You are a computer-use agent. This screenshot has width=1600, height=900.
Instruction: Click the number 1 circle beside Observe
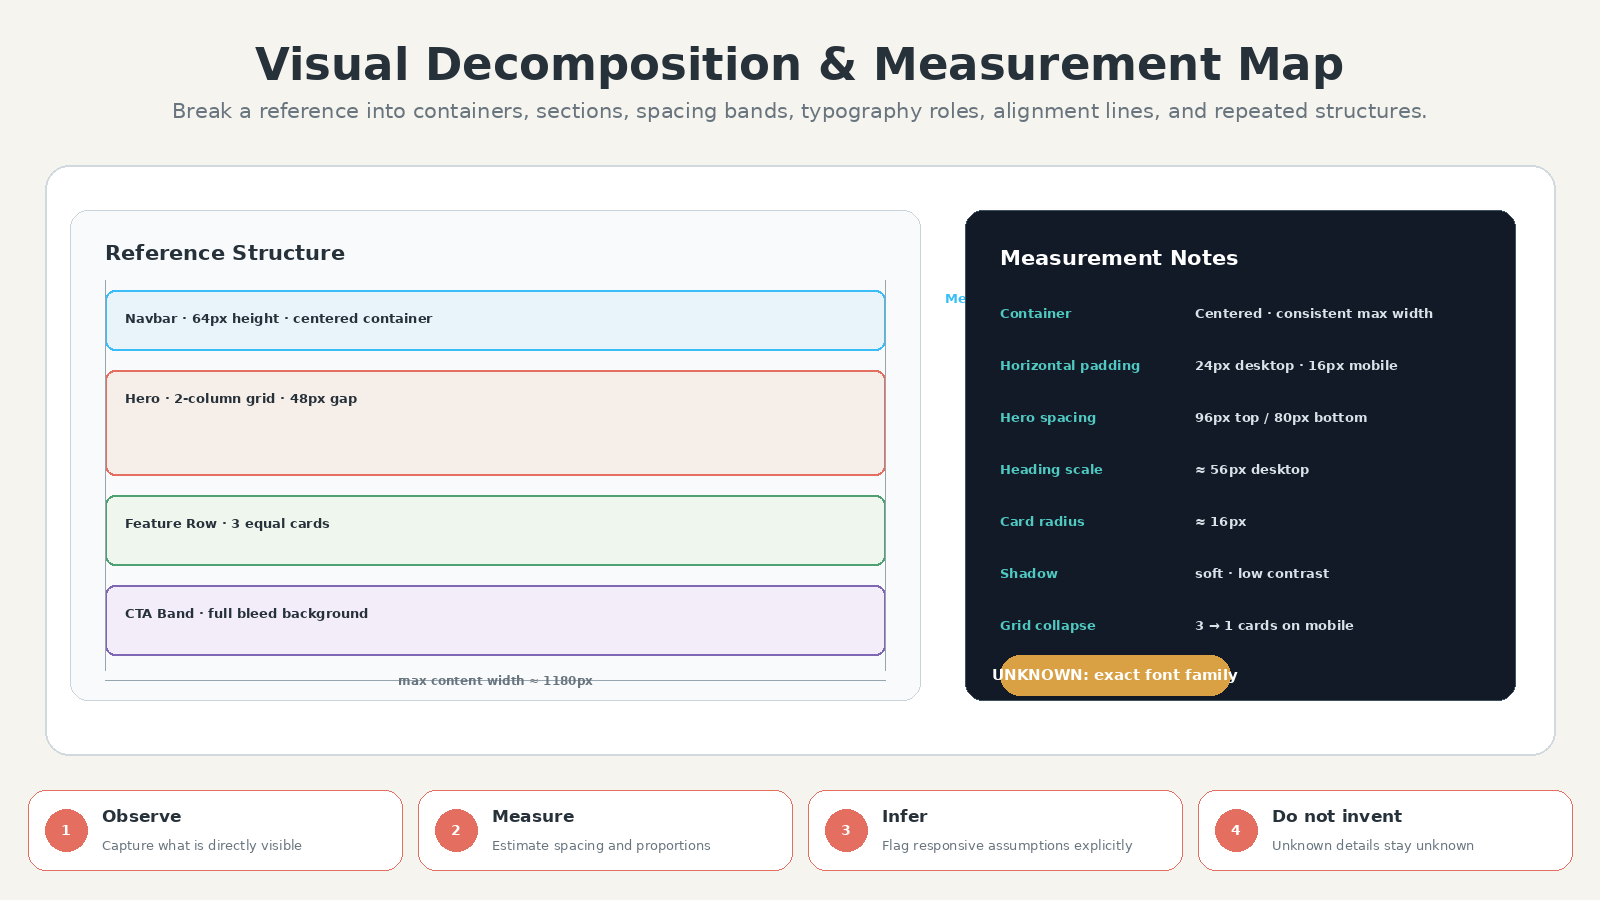pyautogui.click(x=66, y=831)
